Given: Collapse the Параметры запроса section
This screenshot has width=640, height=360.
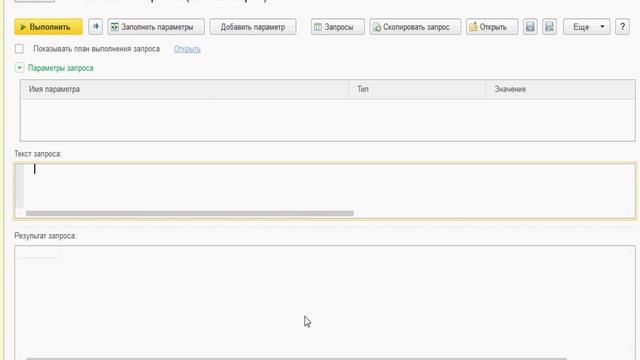Looking at the screenshot, I should coord(19,68).
